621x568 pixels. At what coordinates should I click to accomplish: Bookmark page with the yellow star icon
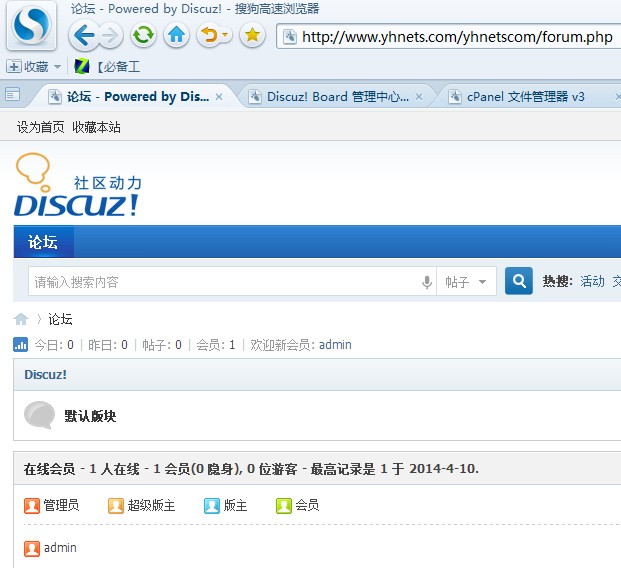(252, 35)
